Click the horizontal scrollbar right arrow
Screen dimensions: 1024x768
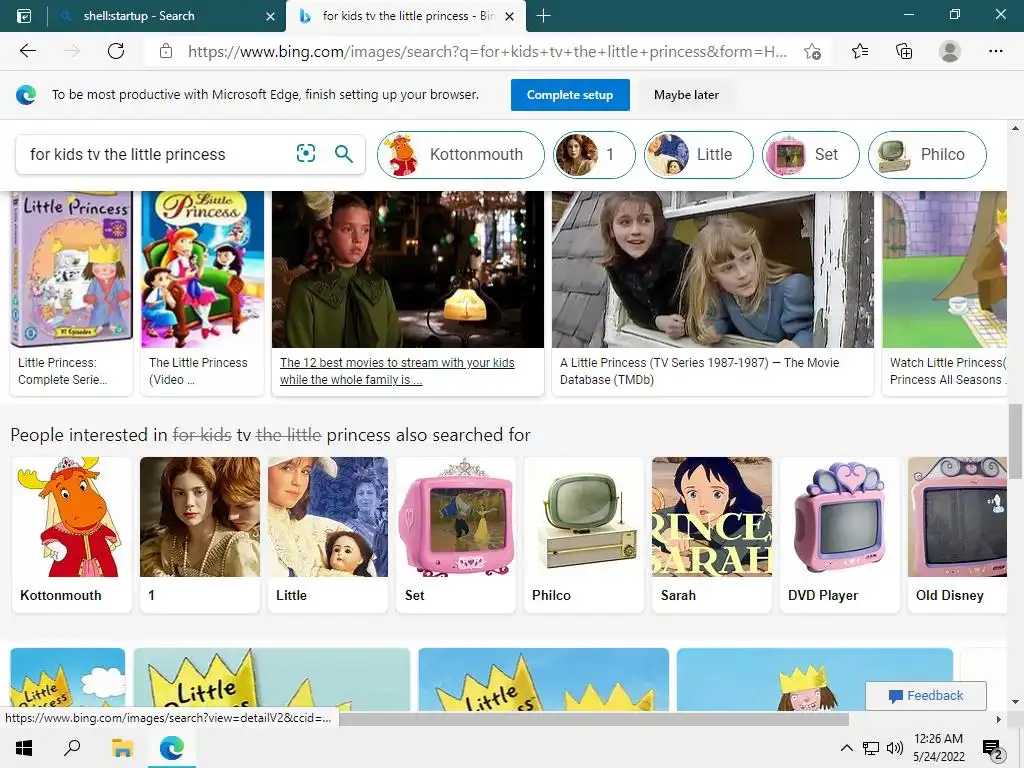(x=999, y=719)
